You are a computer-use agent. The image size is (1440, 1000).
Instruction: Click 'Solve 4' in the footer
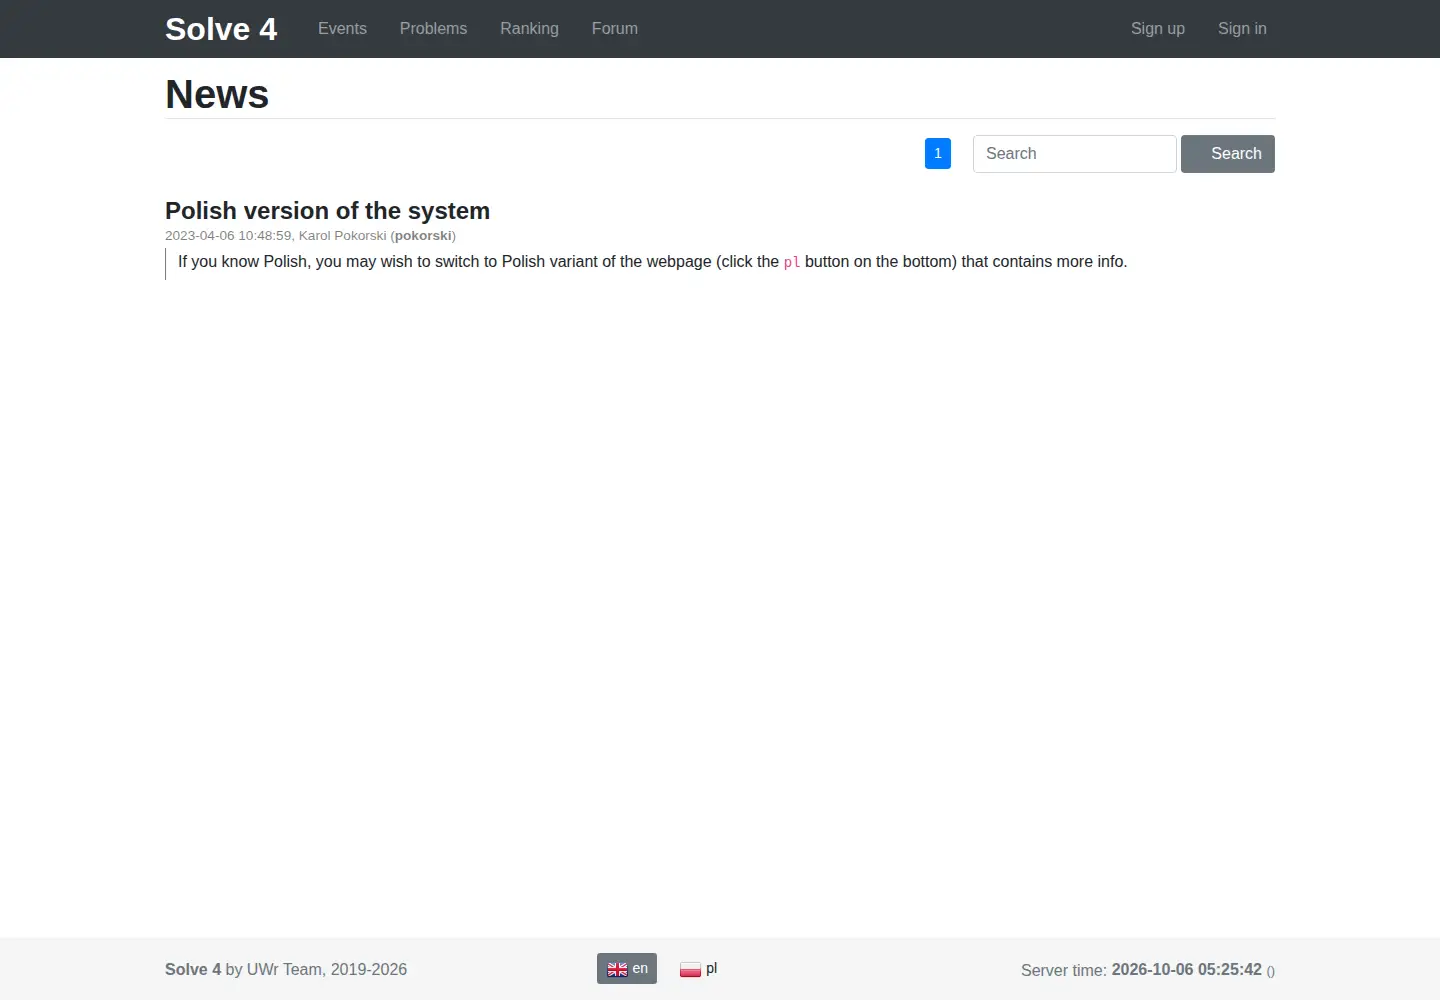(x=193, y=970)
